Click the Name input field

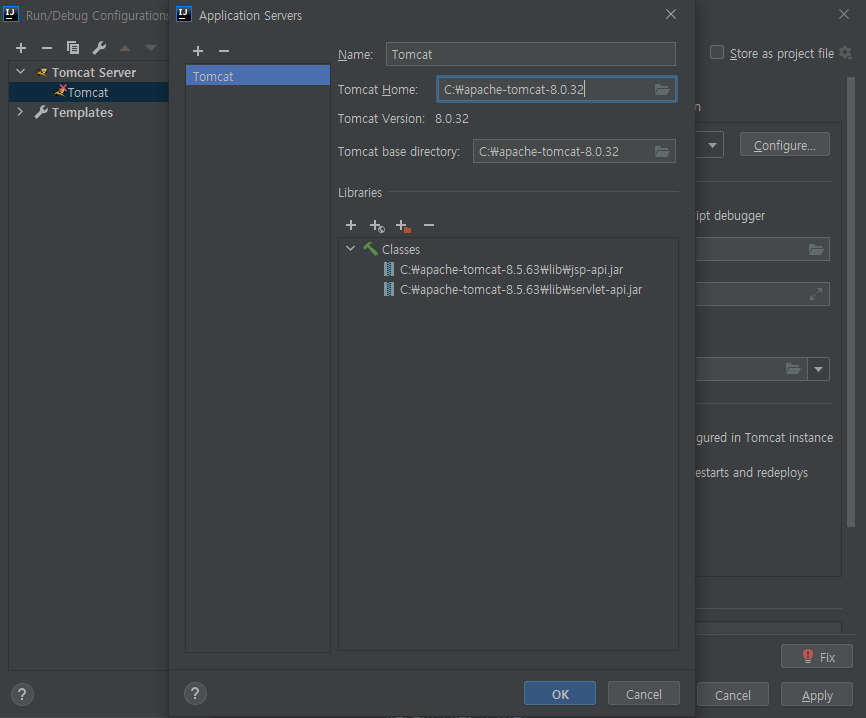pyautogui.click(x=530, y=54)
